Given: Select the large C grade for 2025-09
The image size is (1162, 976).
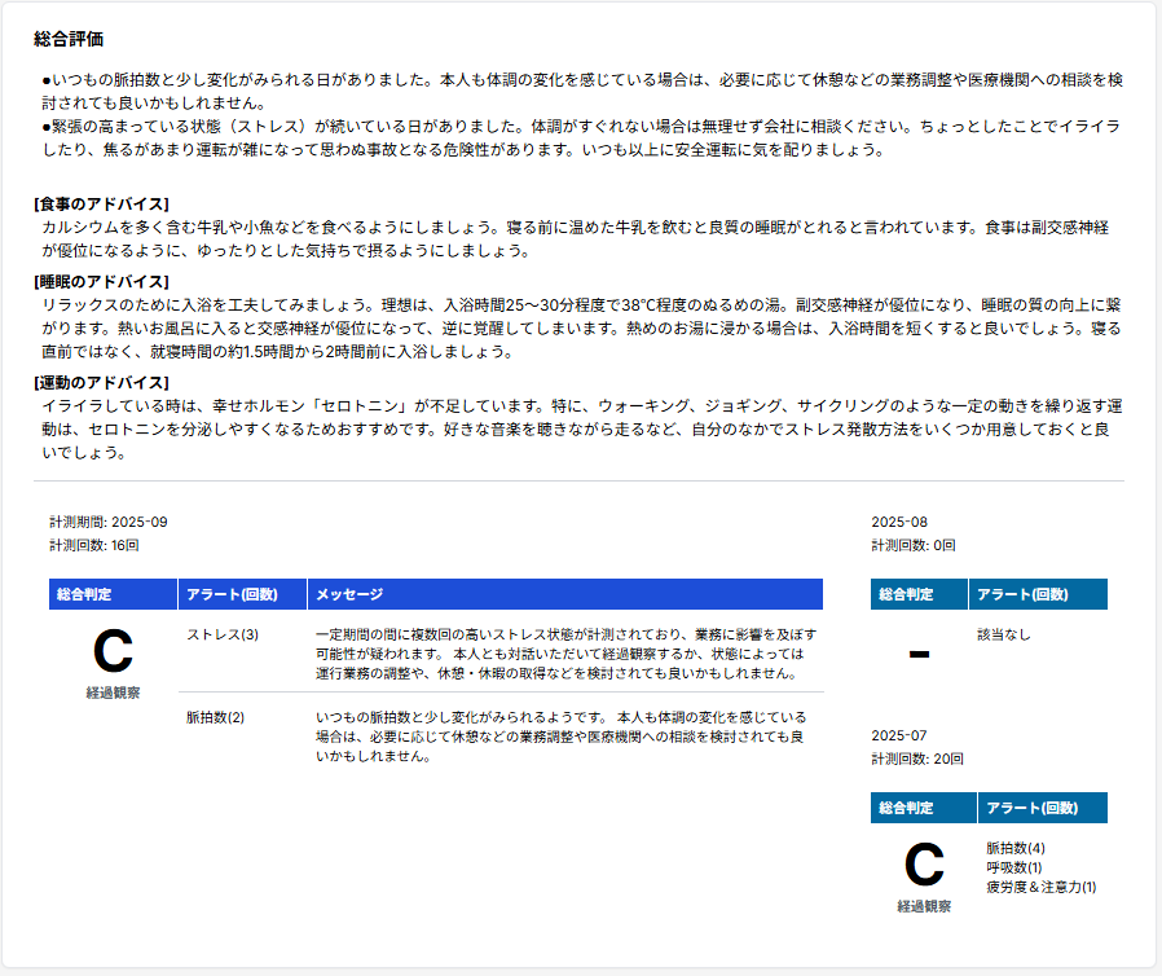Looking at the screenshot, I should [113, 651].
